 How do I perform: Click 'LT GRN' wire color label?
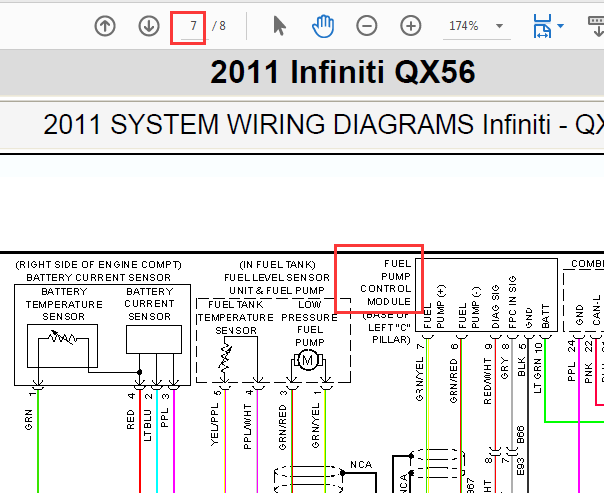[x=538, y=376]
